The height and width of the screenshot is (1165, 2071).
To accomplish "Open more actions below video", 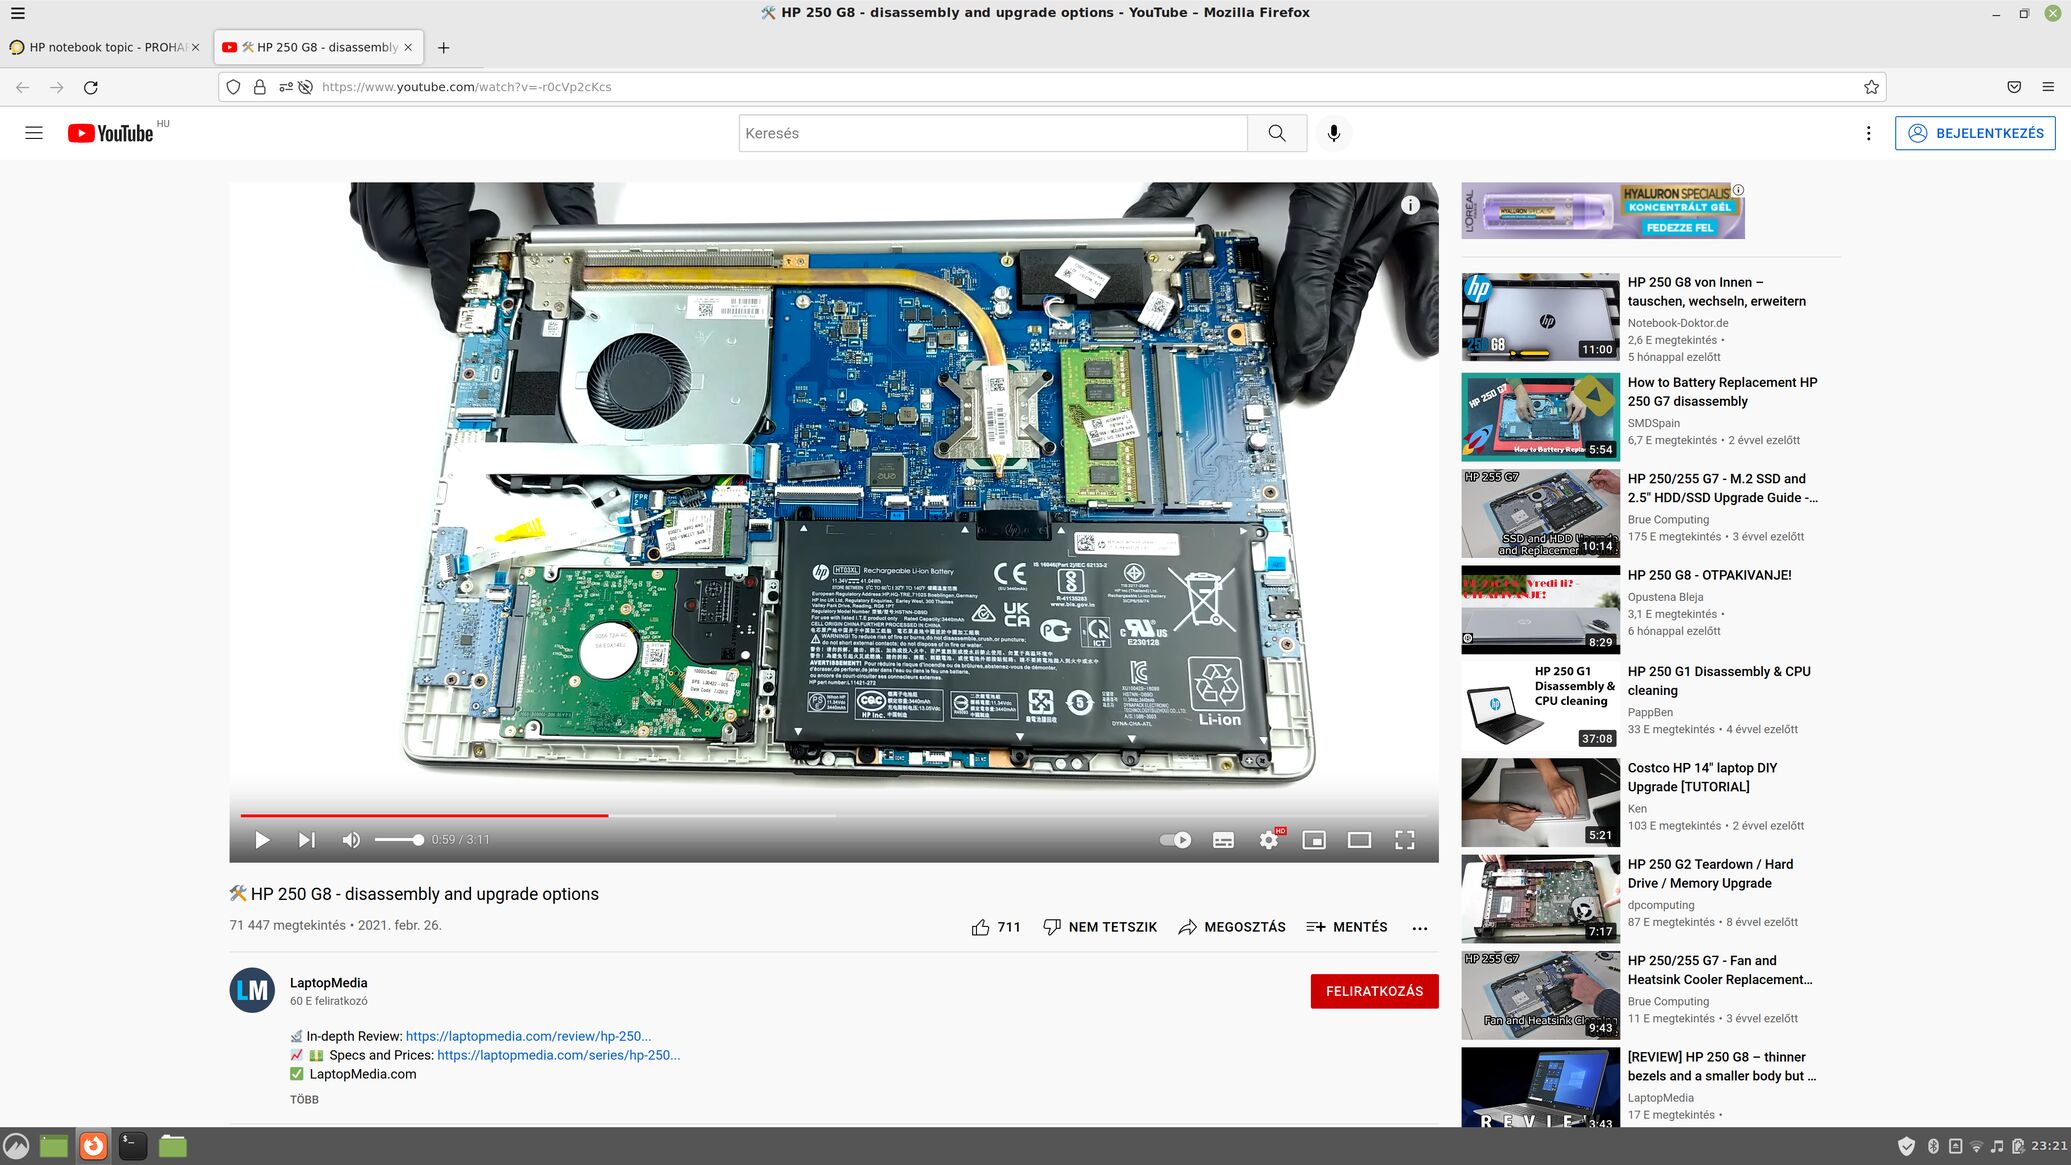I will [1420, 928].
